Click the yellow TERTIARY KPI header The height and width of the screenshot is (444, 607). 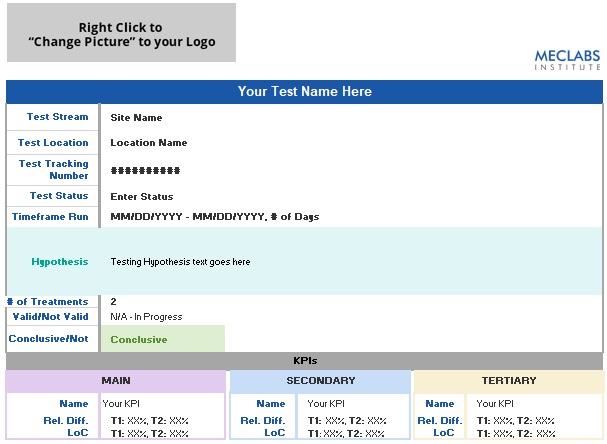(x=508, y=381)
